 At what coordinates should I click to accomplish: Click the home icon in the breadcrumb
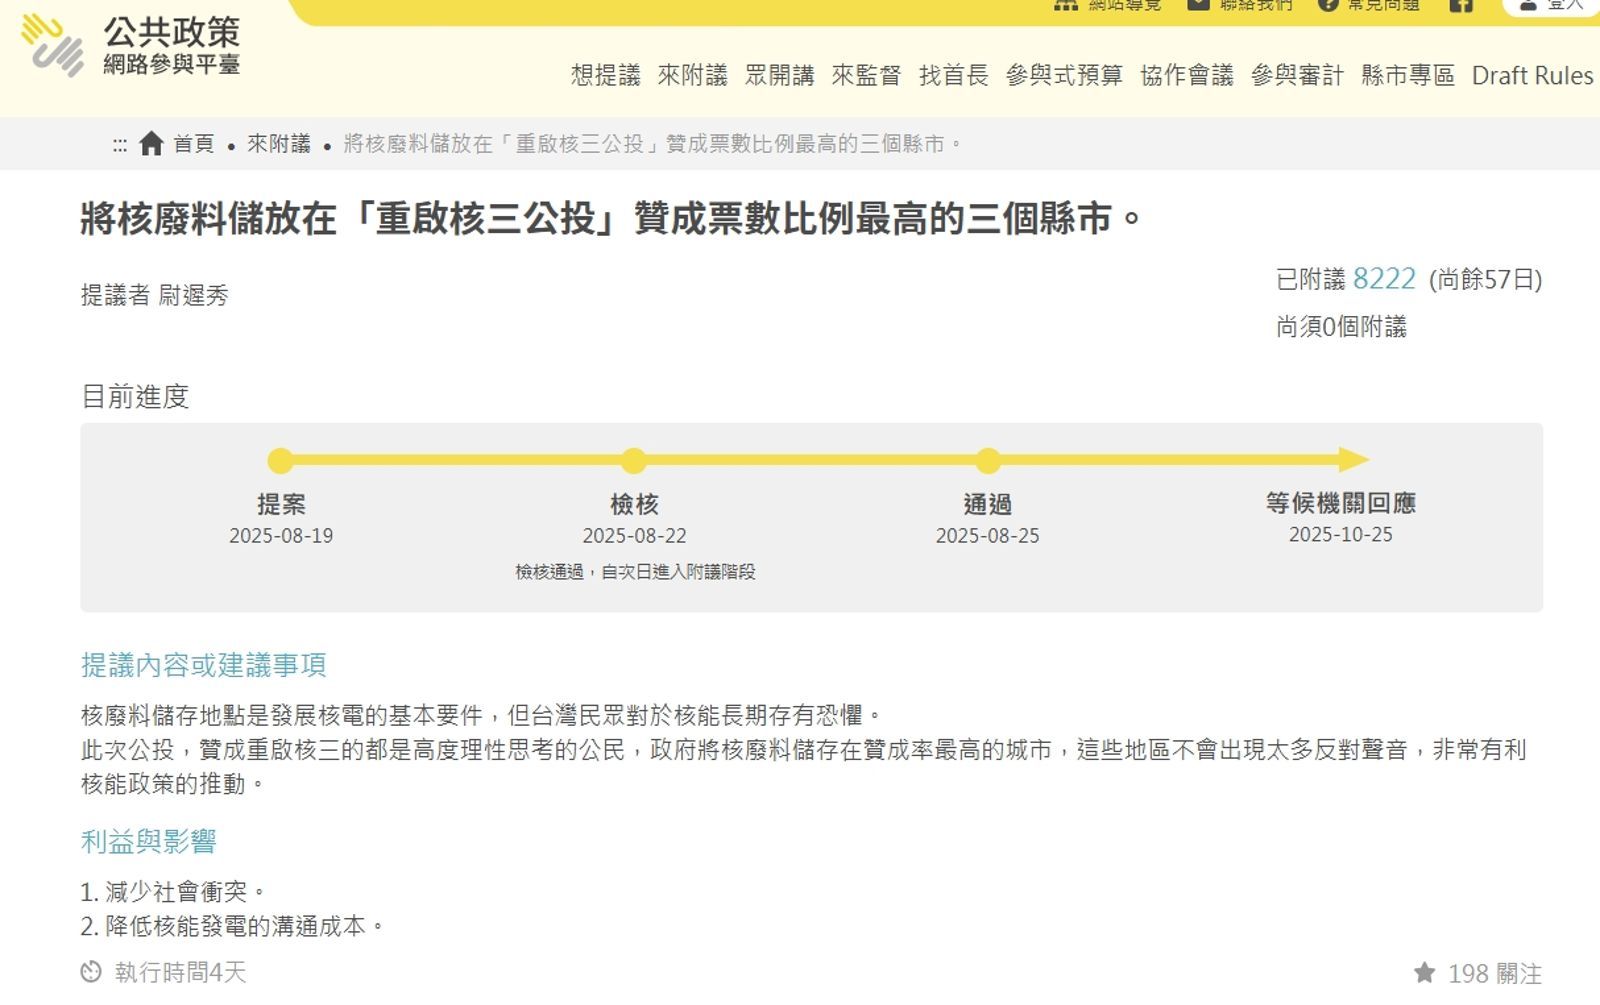tap(150, 144)
